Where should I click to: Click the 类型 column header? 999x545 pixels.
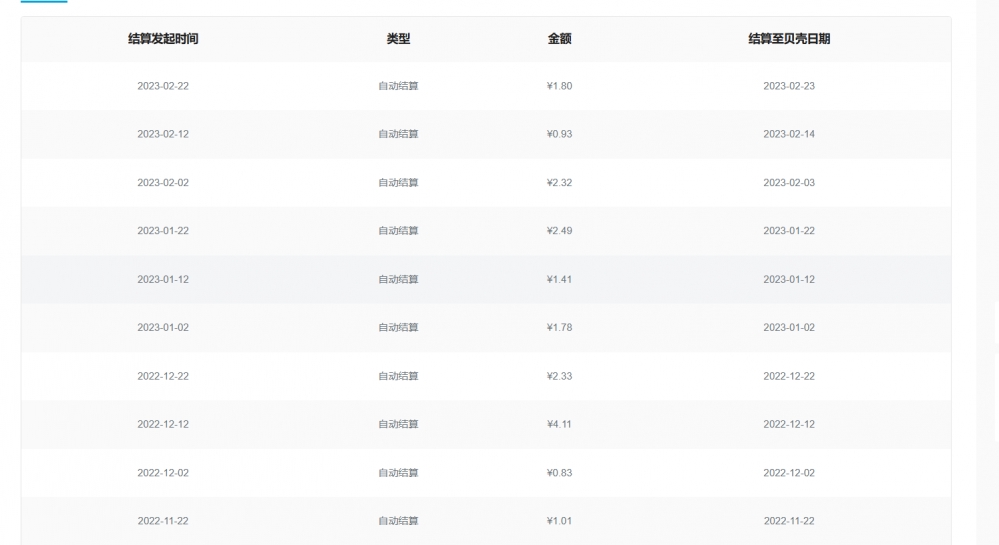point(398,39)
